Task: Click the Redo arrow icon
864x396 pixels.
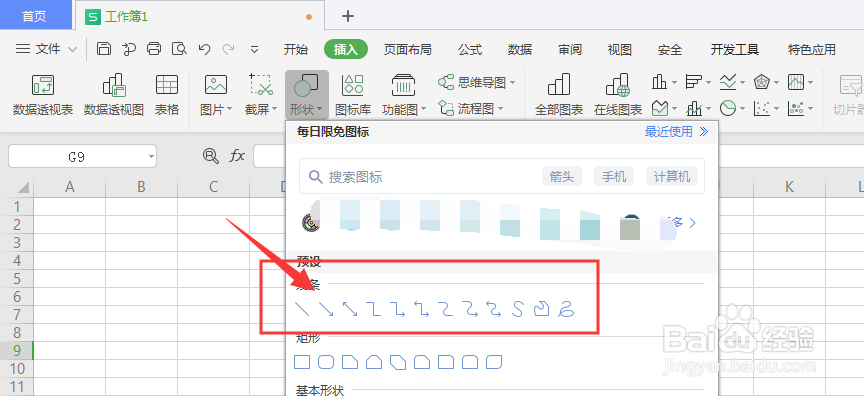Action: 229,49
